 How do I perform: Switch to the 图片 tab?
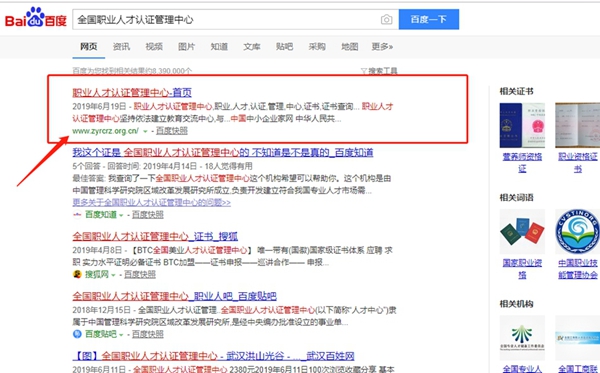pyautogui.click(x=187, y=47)
